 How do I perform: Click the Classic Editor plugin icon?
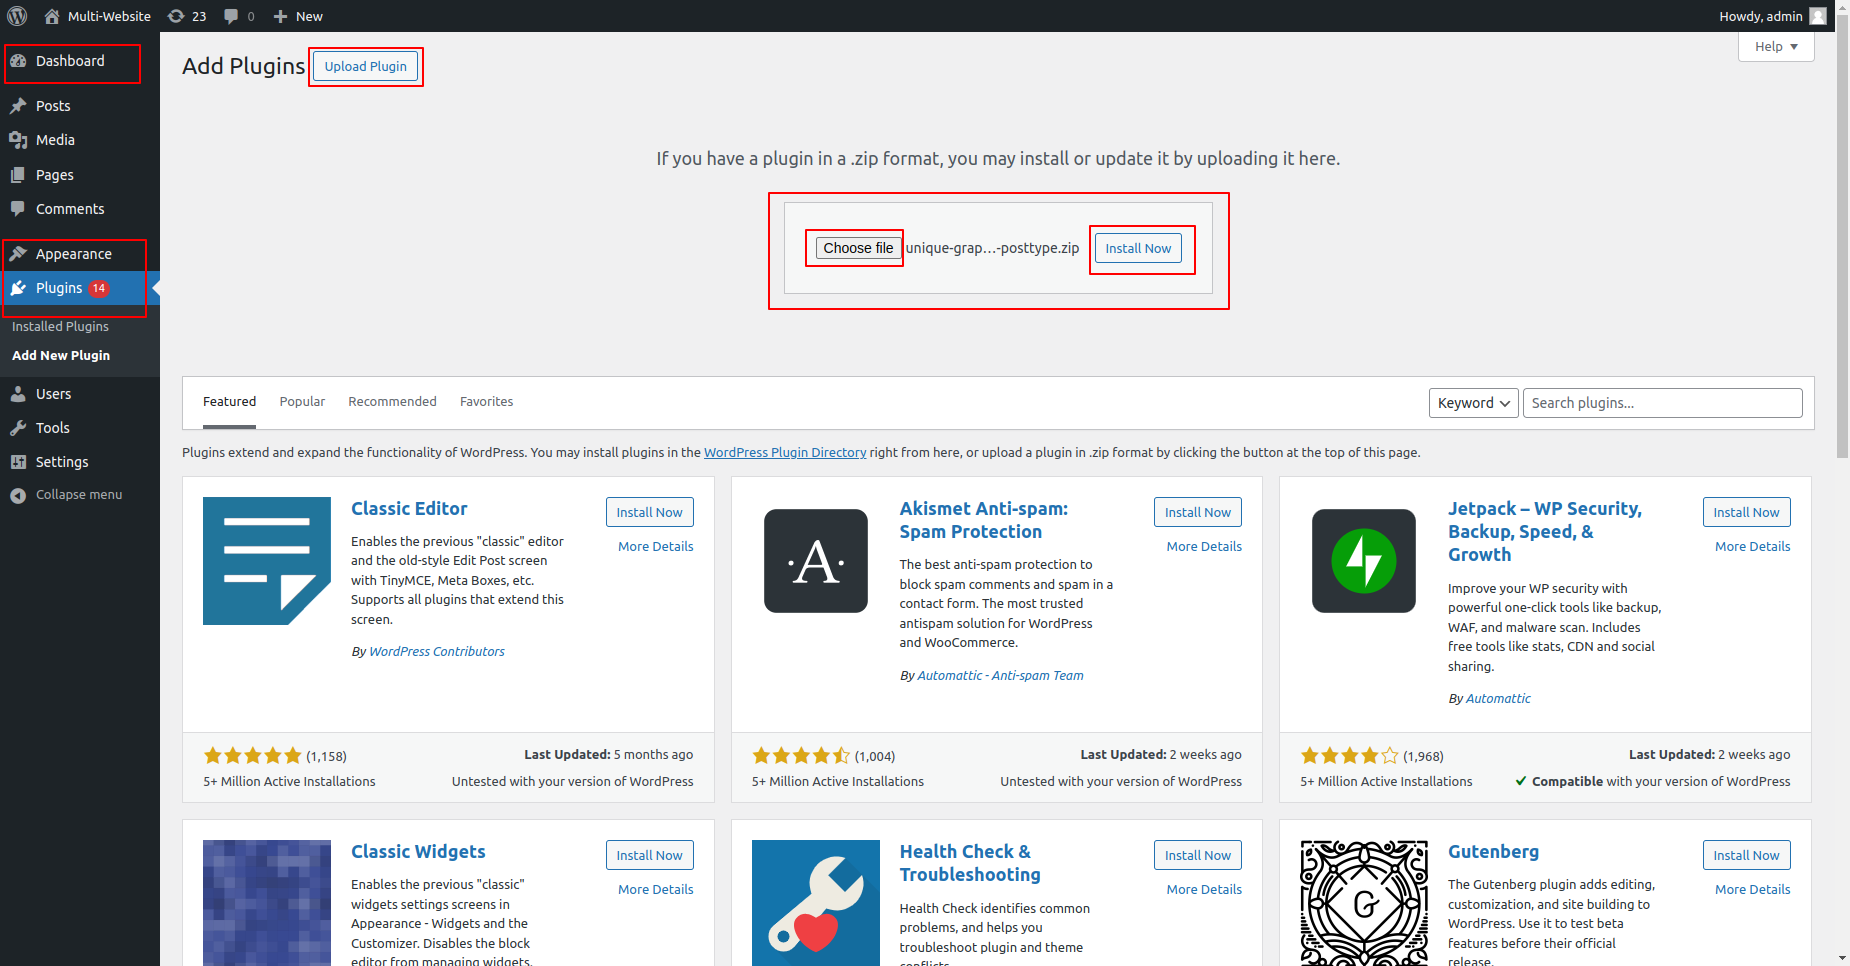point(266,561)
